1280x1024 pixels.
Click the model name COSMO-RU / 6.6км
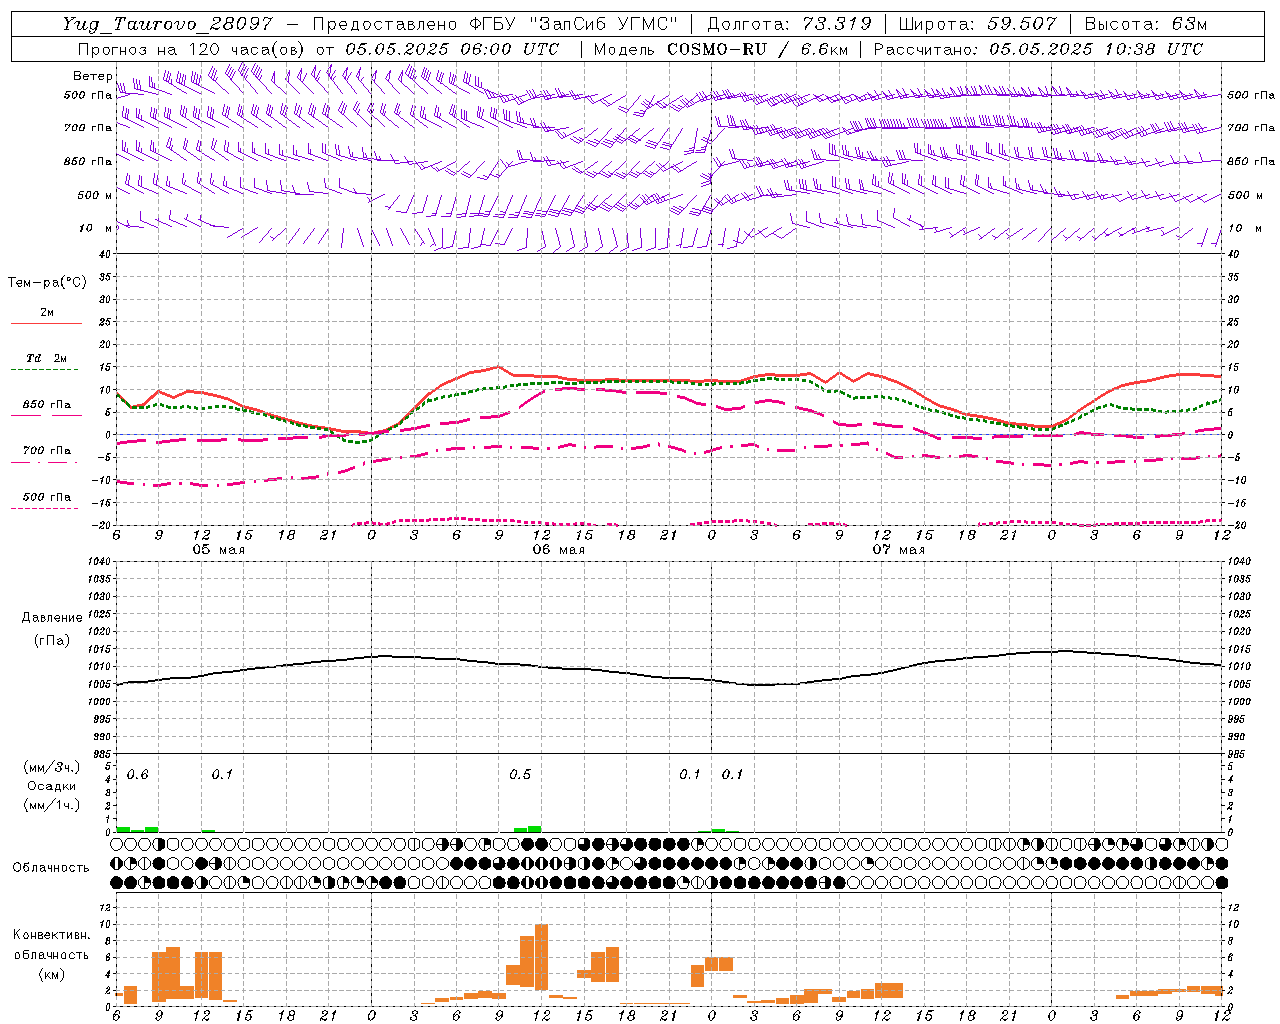pyautogui.click(x=760, y=49)
